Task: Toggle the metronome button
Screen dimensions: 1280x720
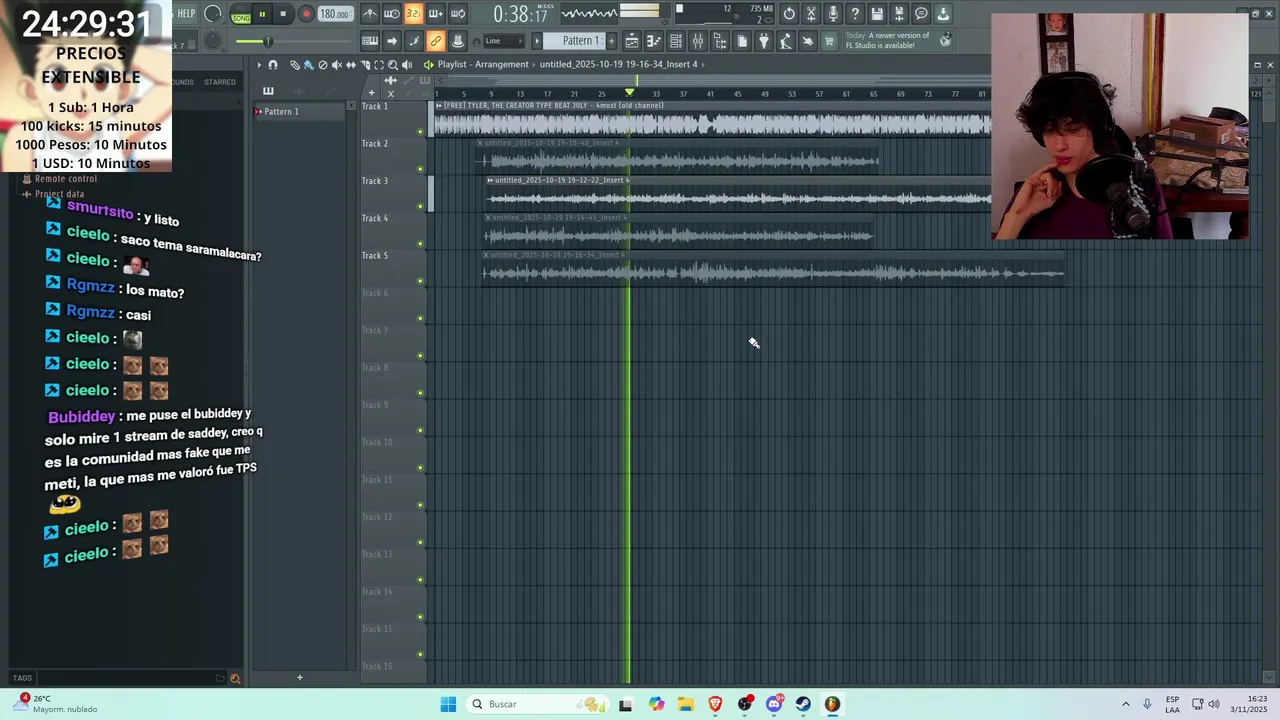Action: [x=370, y=14]
